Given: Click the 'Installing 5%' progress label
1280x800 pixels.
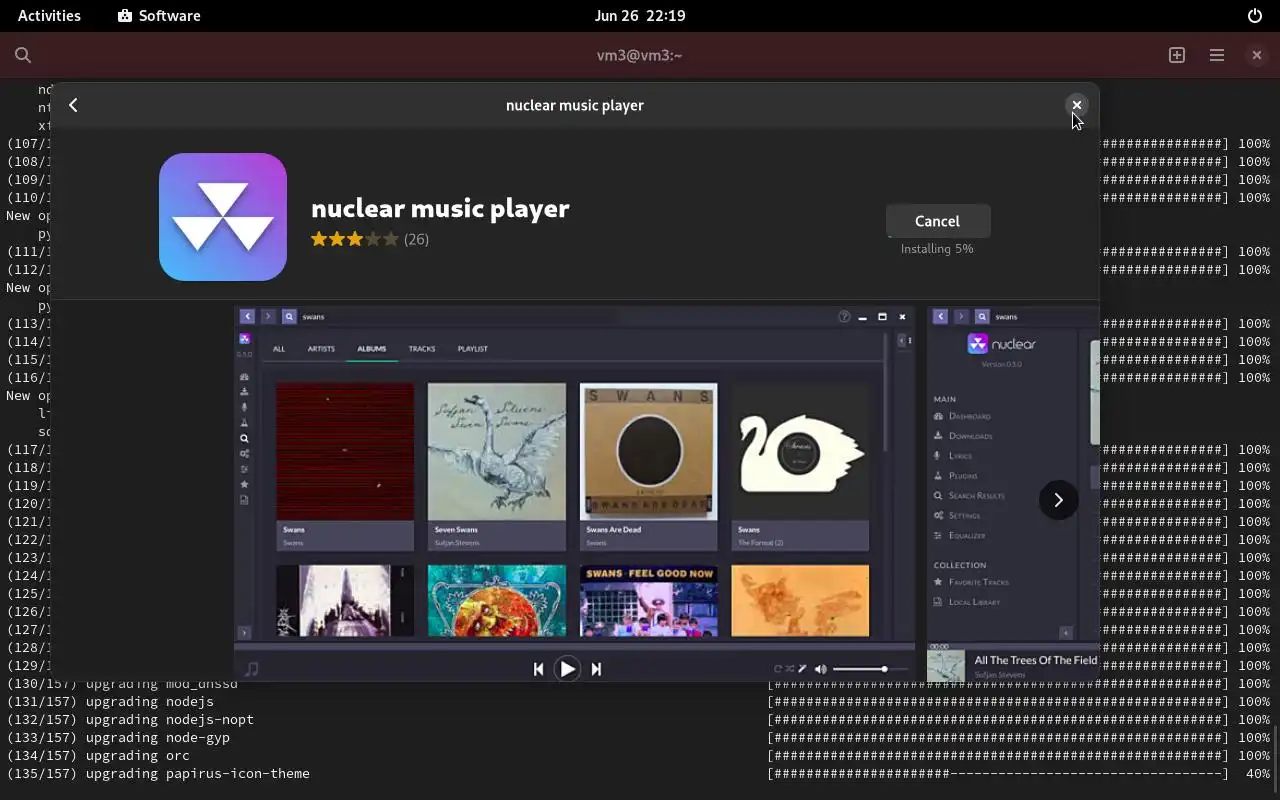Looking at the screenshot, I should pyautogui.click(x=937, y=249).
